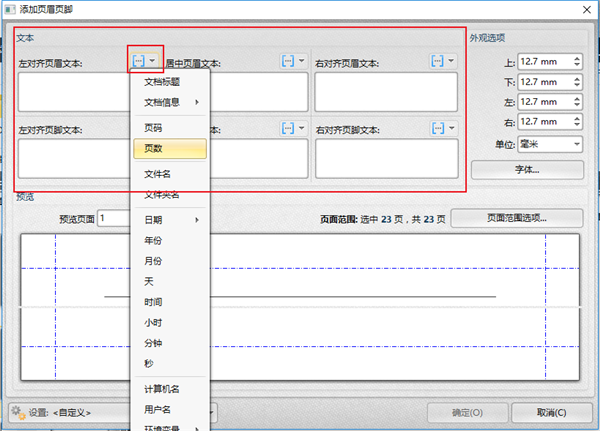600x431 pixels.
Task: Click the 取消(C) button
Action: pos(551,413)
